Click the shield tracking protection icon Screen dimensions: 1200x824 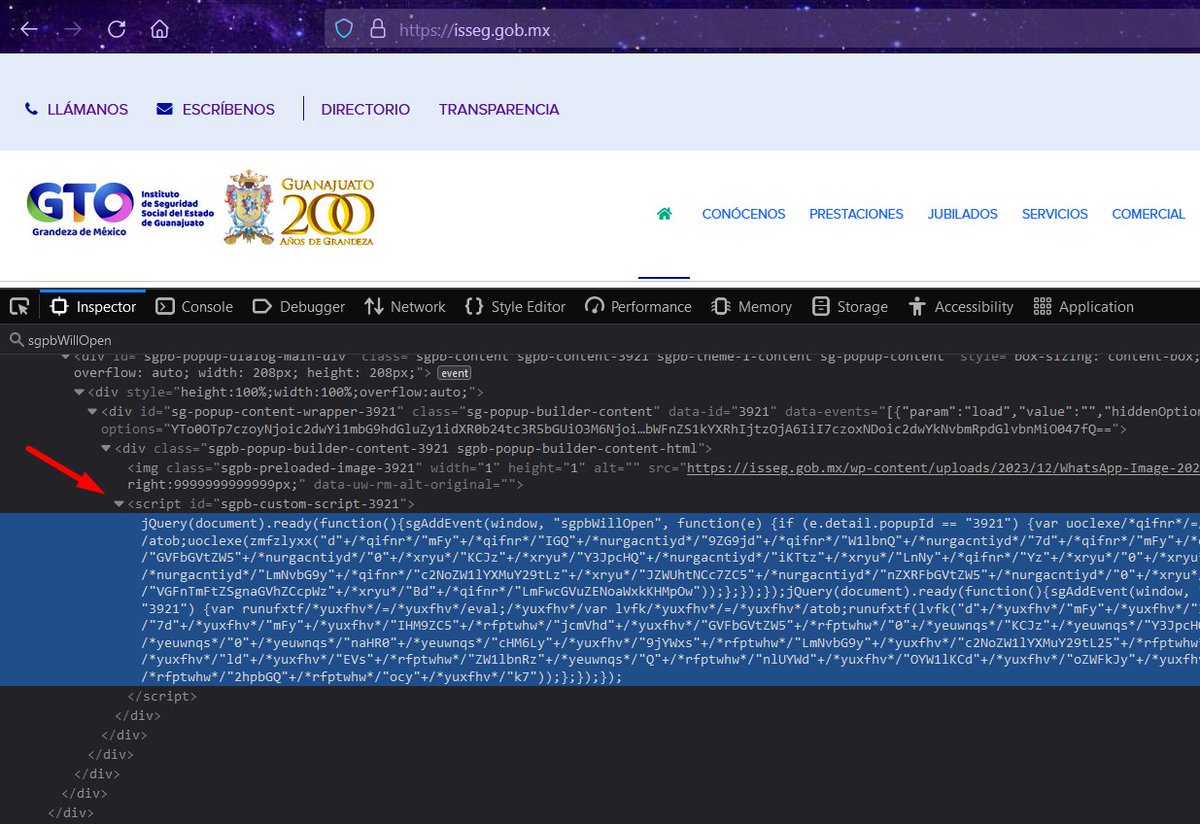click(344, 29)
